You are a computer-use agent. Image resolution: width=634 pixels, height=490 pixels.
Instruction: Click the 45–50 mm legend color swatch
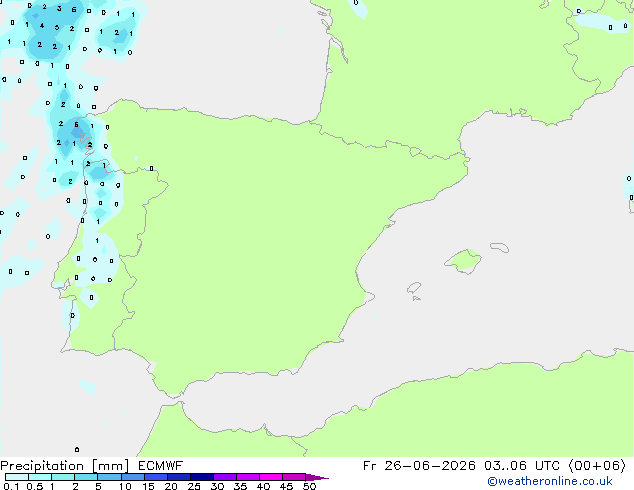294,477
